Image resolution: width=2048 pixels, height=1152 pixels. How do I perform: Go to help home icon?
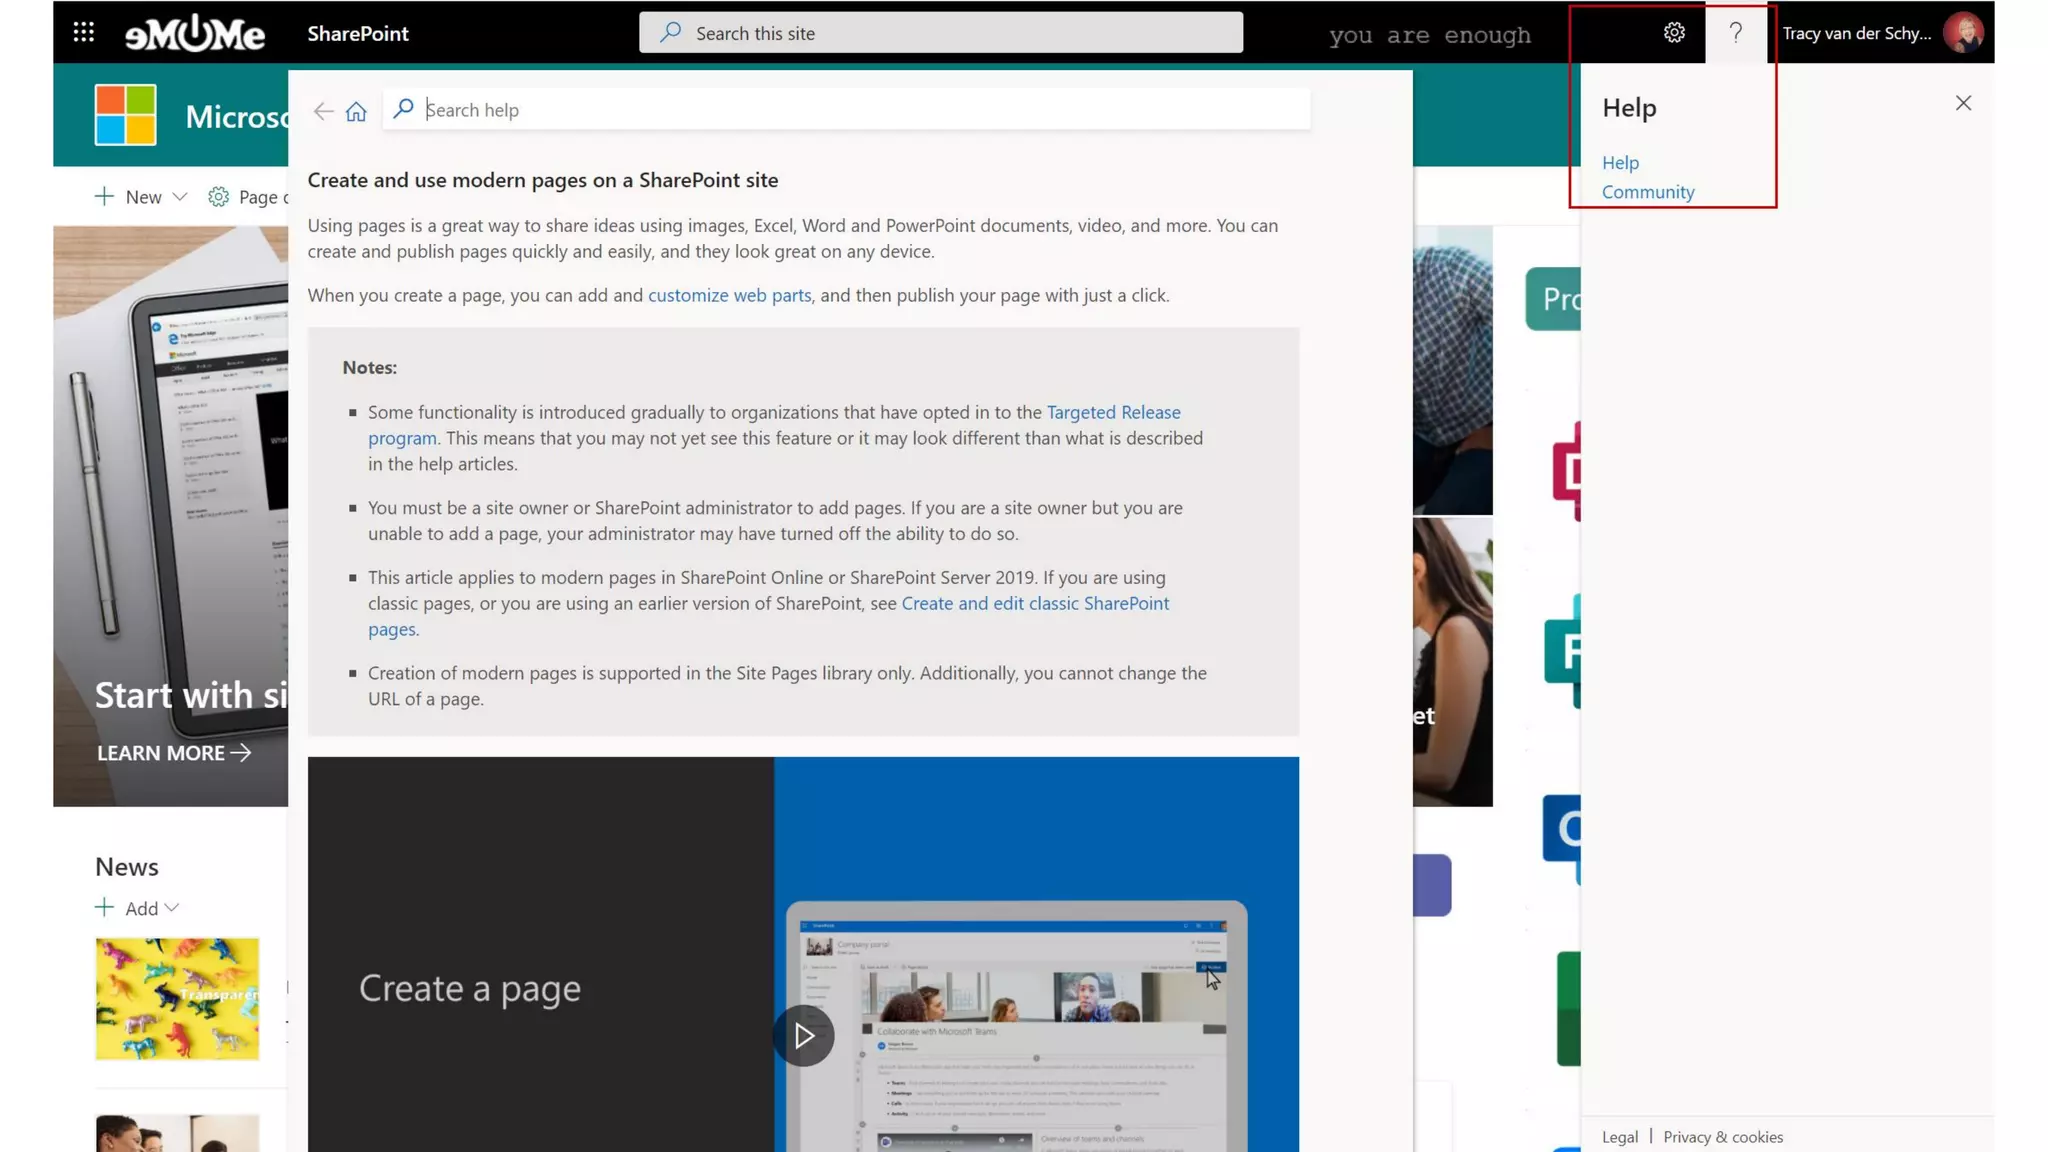coord(356,111)
